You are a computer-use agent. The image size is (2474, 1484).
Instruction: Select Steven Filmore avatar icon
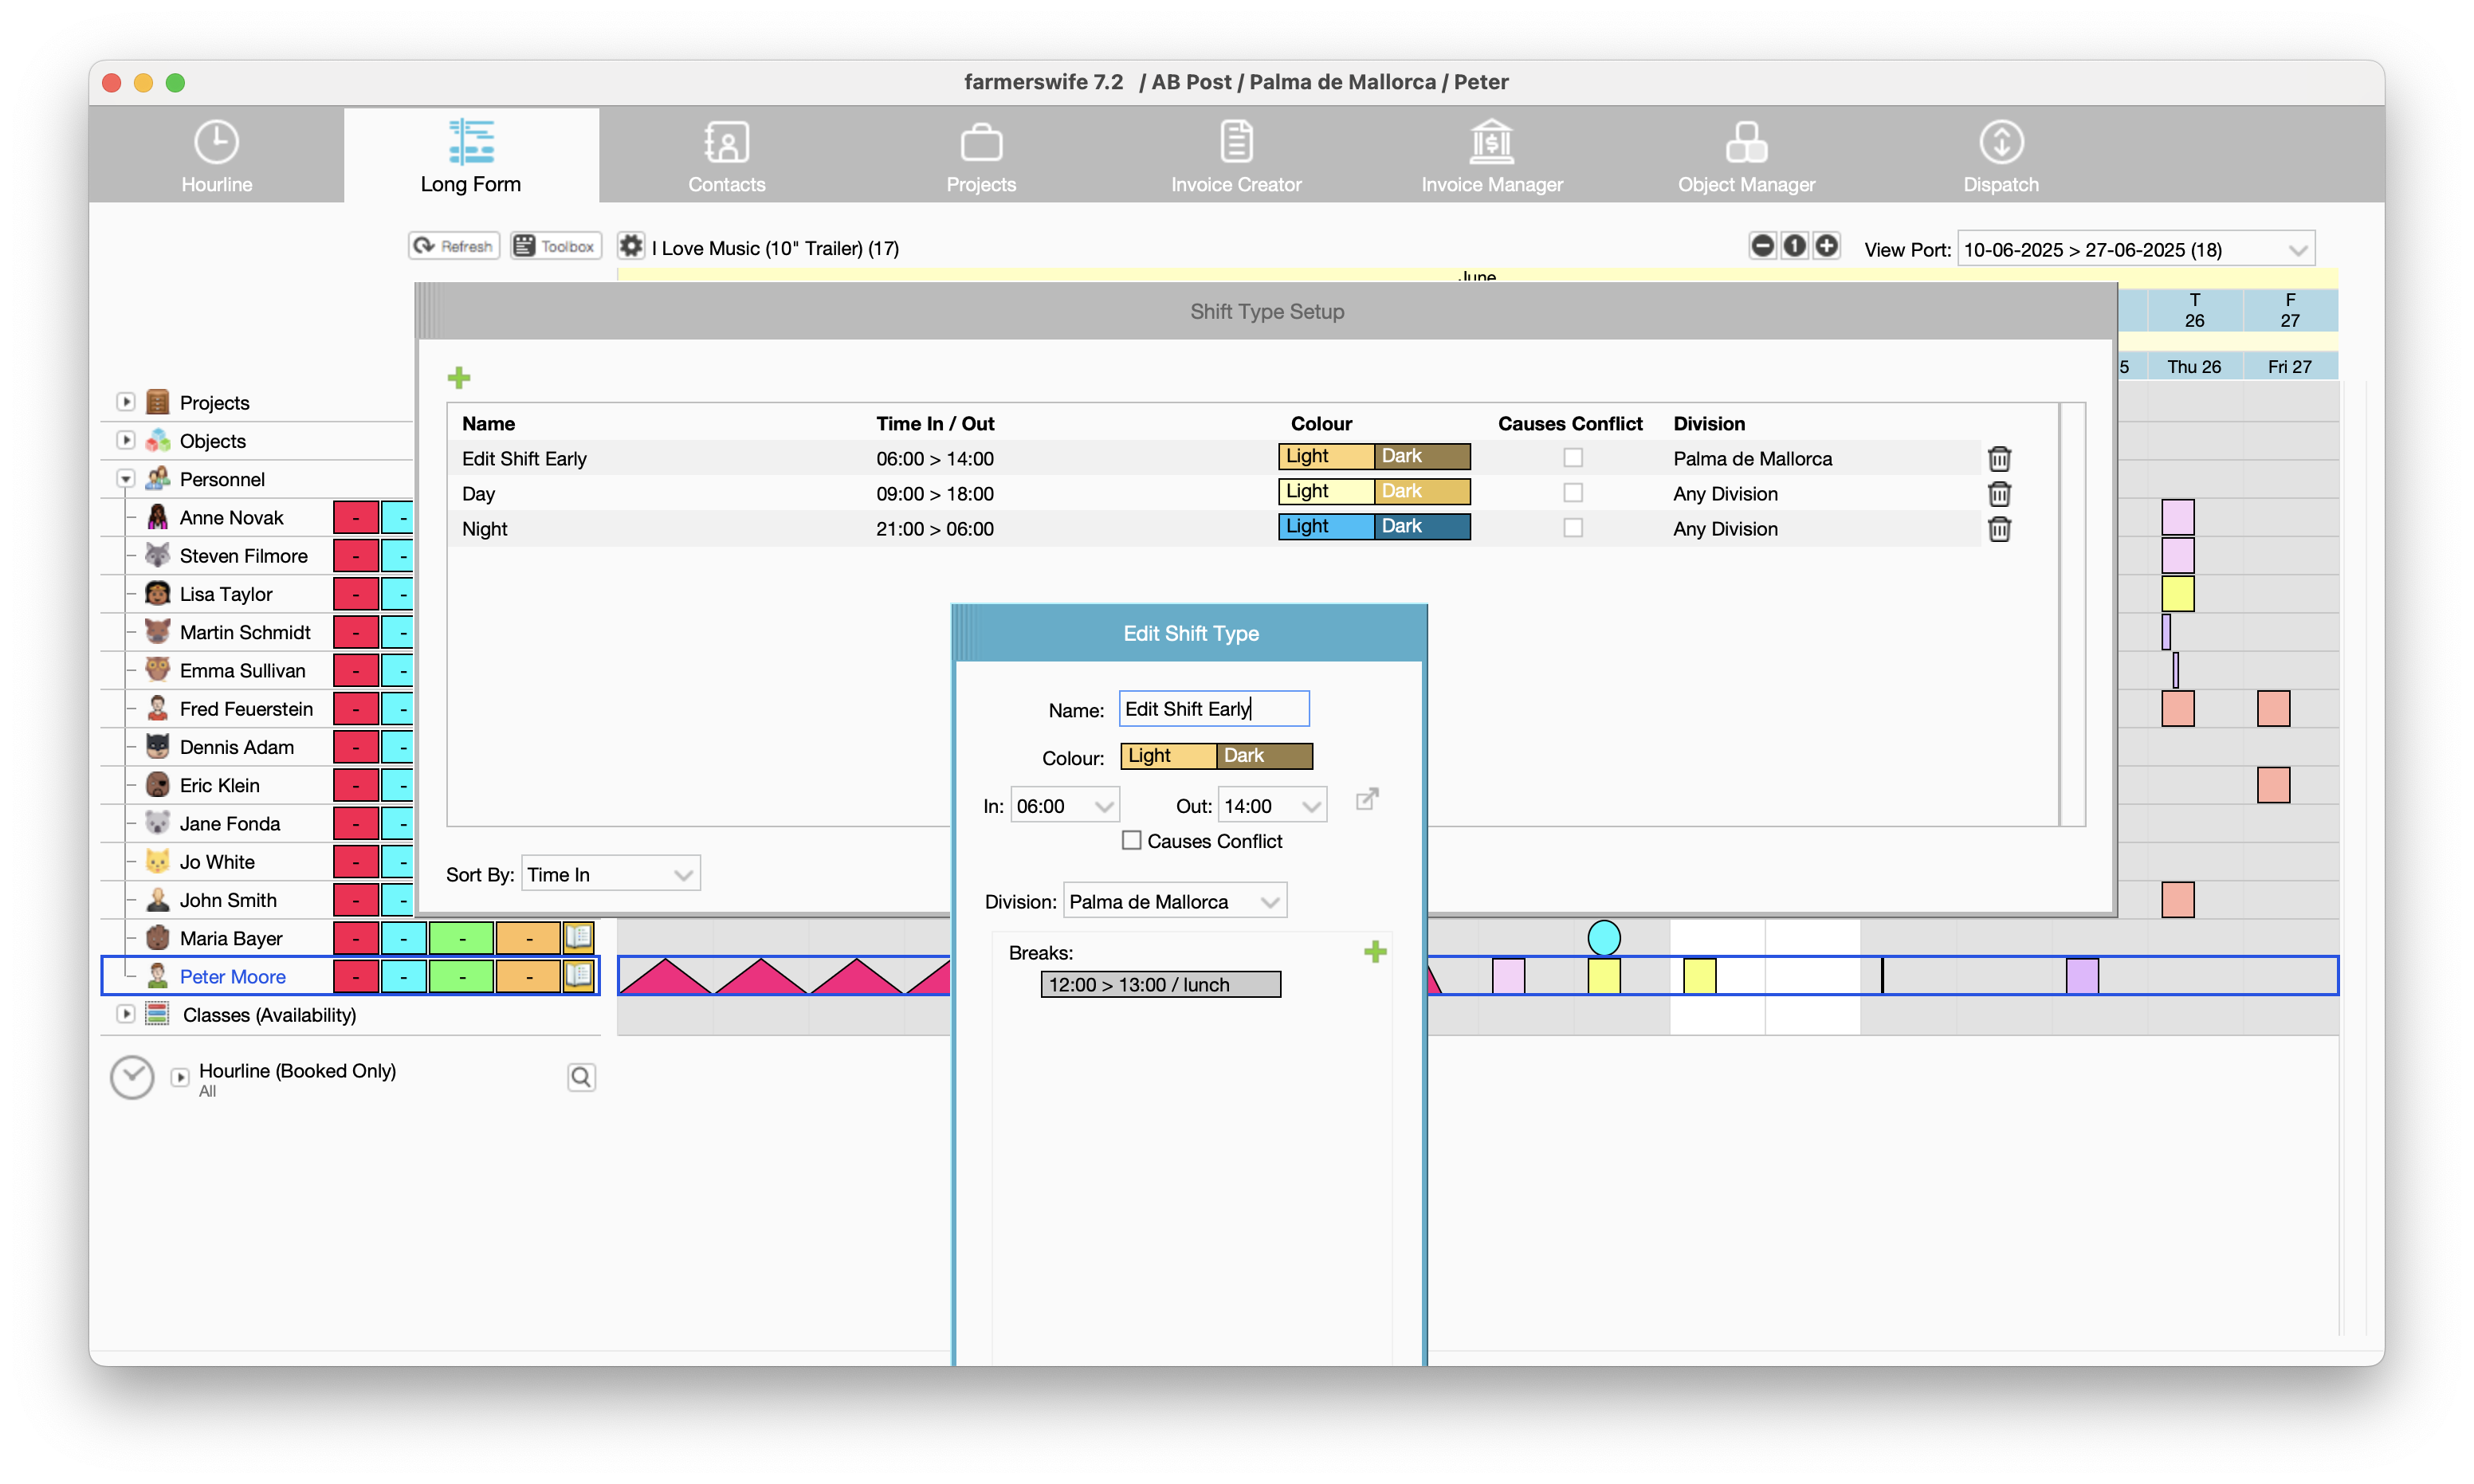click(x=158, y=555)
